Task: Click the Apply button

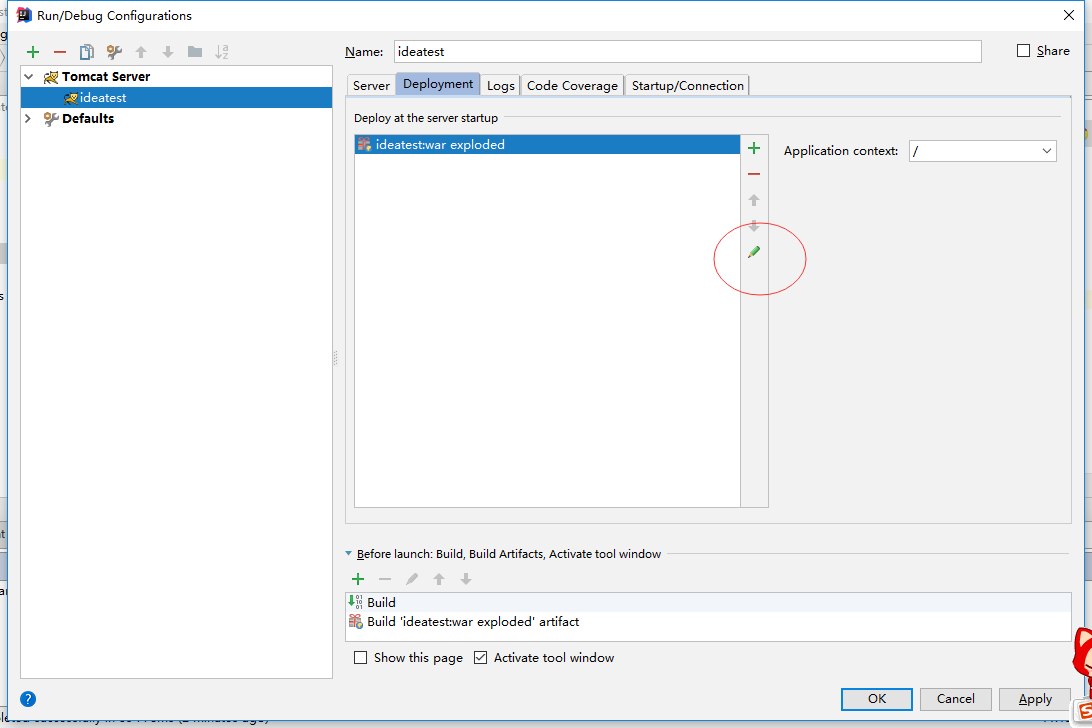Action: [x=1034, y=699]
